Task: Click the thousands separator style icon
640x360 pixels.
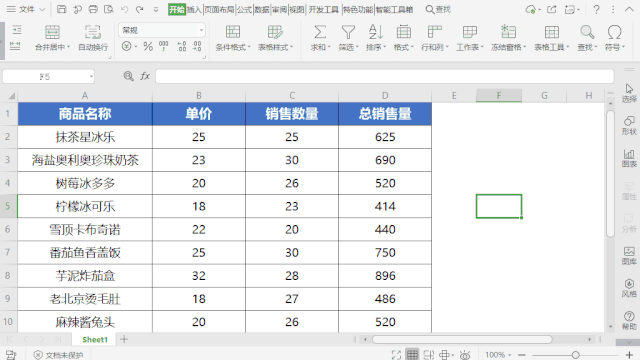Action: click(164, 46)
